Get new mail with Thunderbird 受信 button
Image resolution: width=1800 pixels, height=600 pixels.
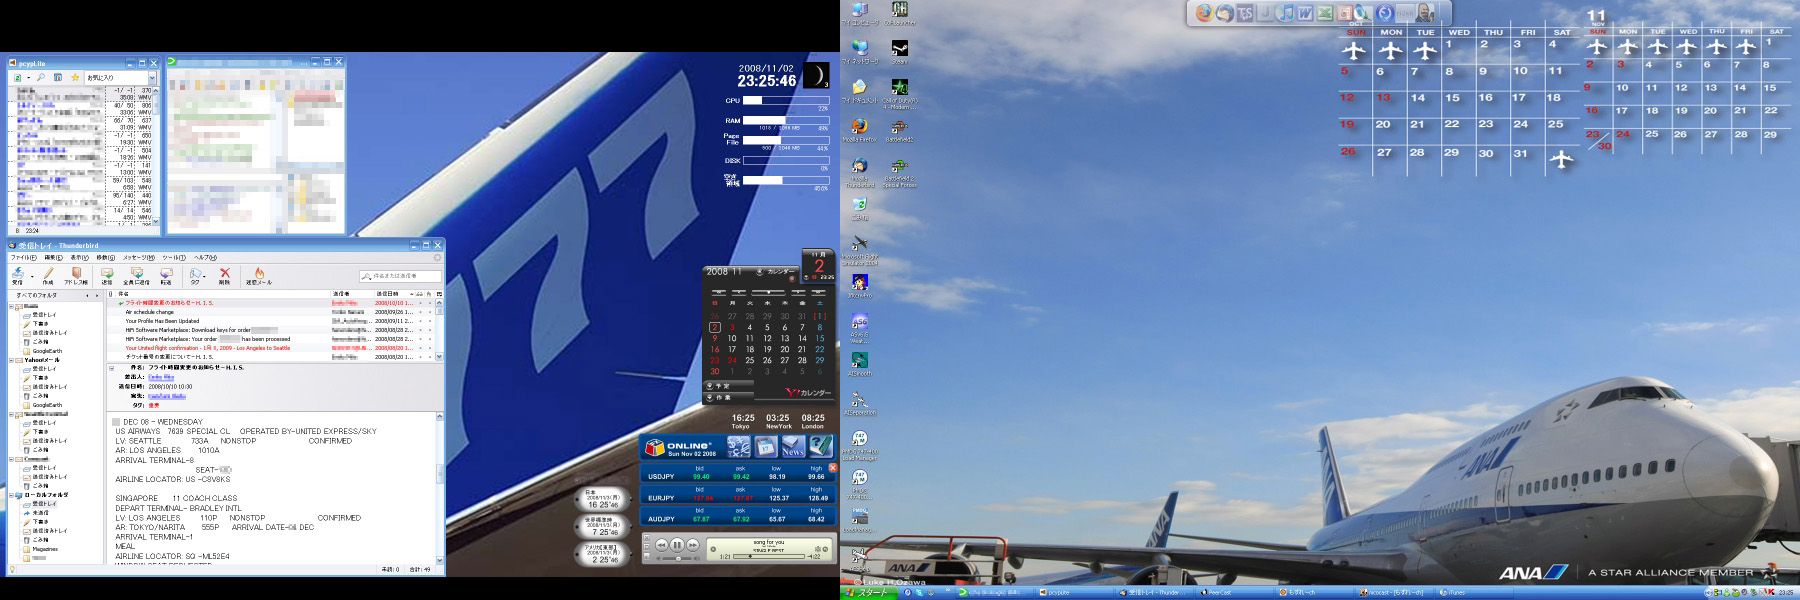coord(17,275)
